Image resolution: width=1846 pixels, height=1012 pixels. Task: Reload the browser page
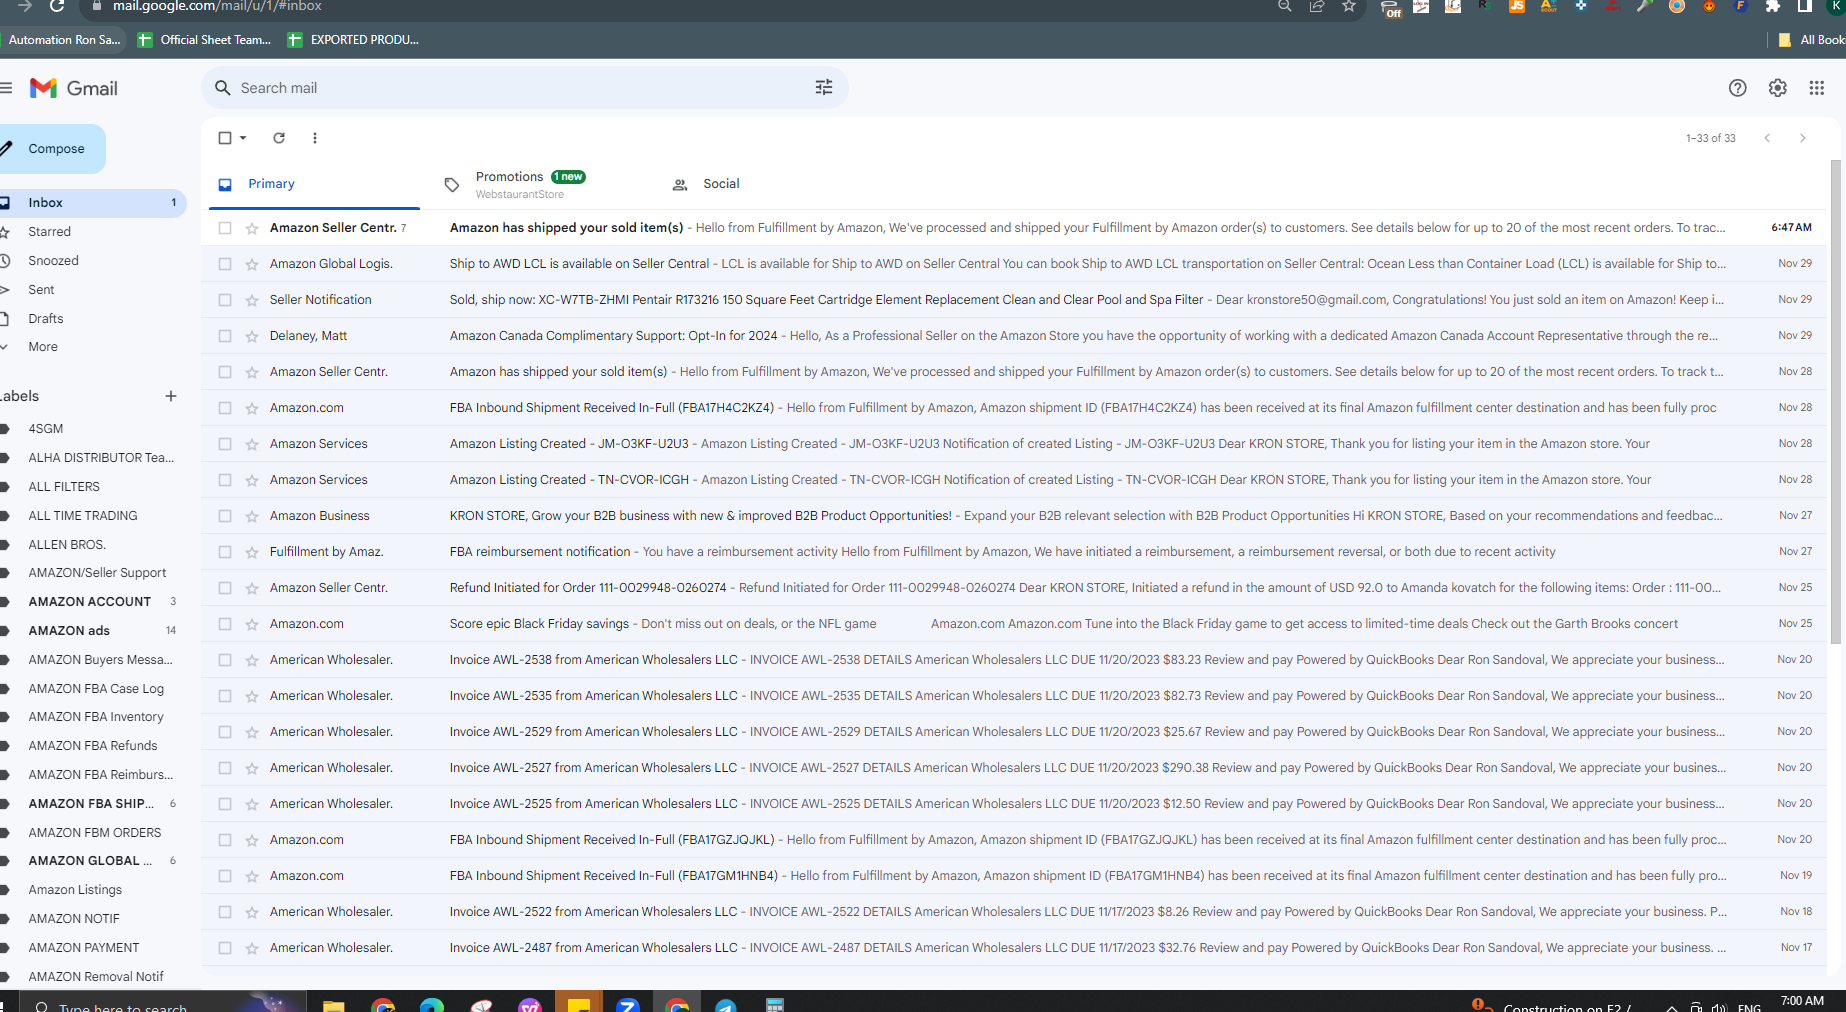pos(57,6)
